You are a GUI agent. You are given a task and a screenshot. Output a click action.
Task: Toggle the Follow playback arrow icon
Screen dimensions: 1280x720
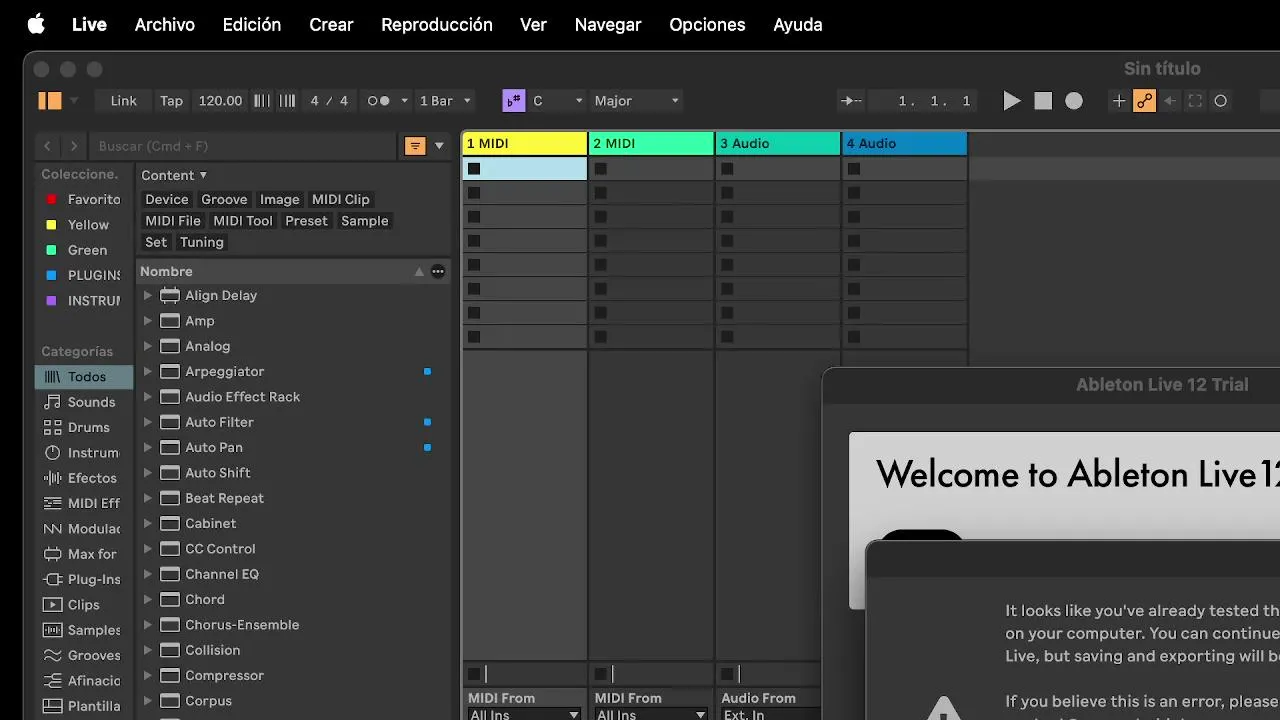pos(851,101)
